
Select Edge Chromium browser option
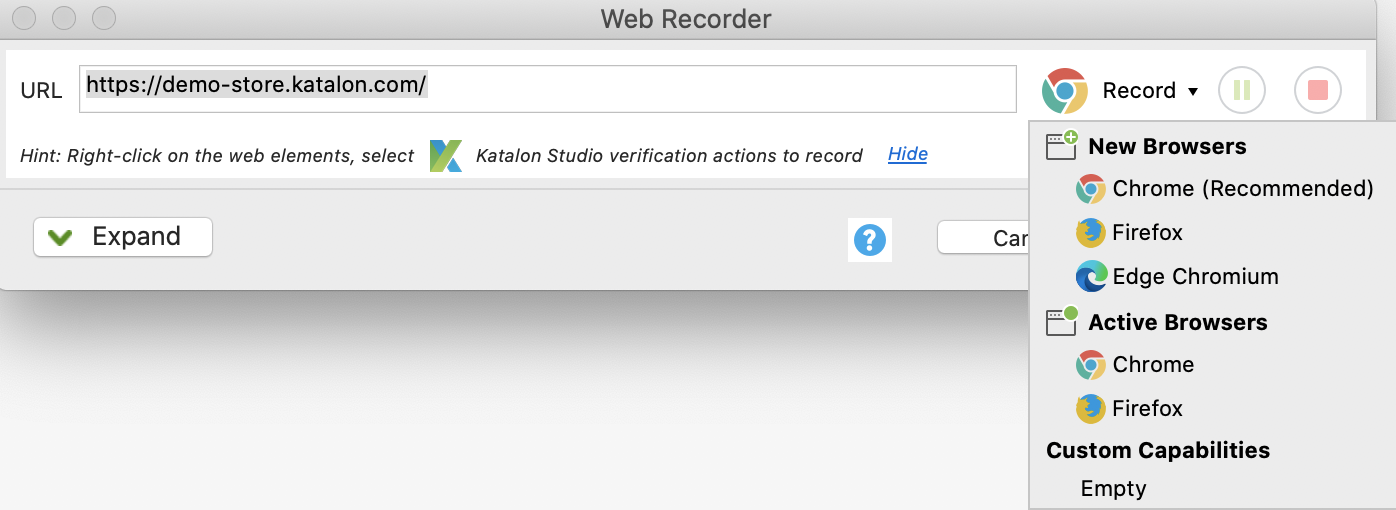click(x=1177, y=277)
